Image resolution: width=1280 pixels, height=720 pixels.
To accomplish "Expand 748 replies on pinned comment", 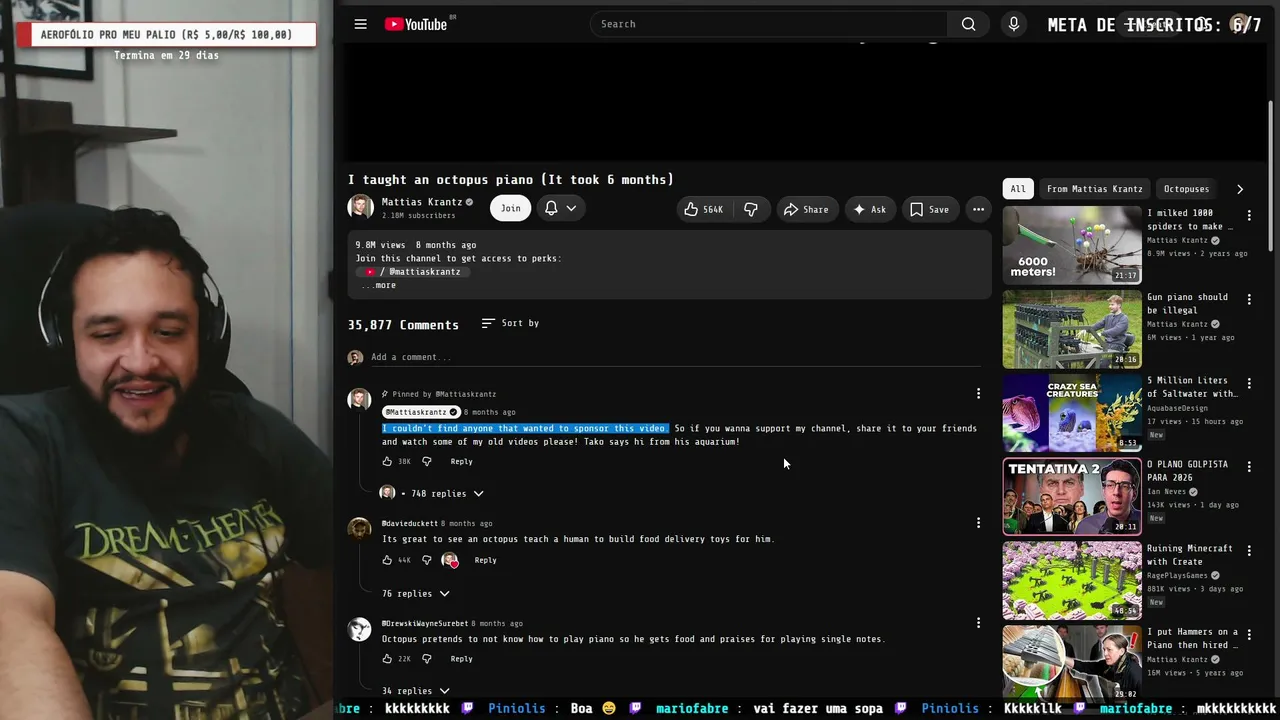I will 432,493.
